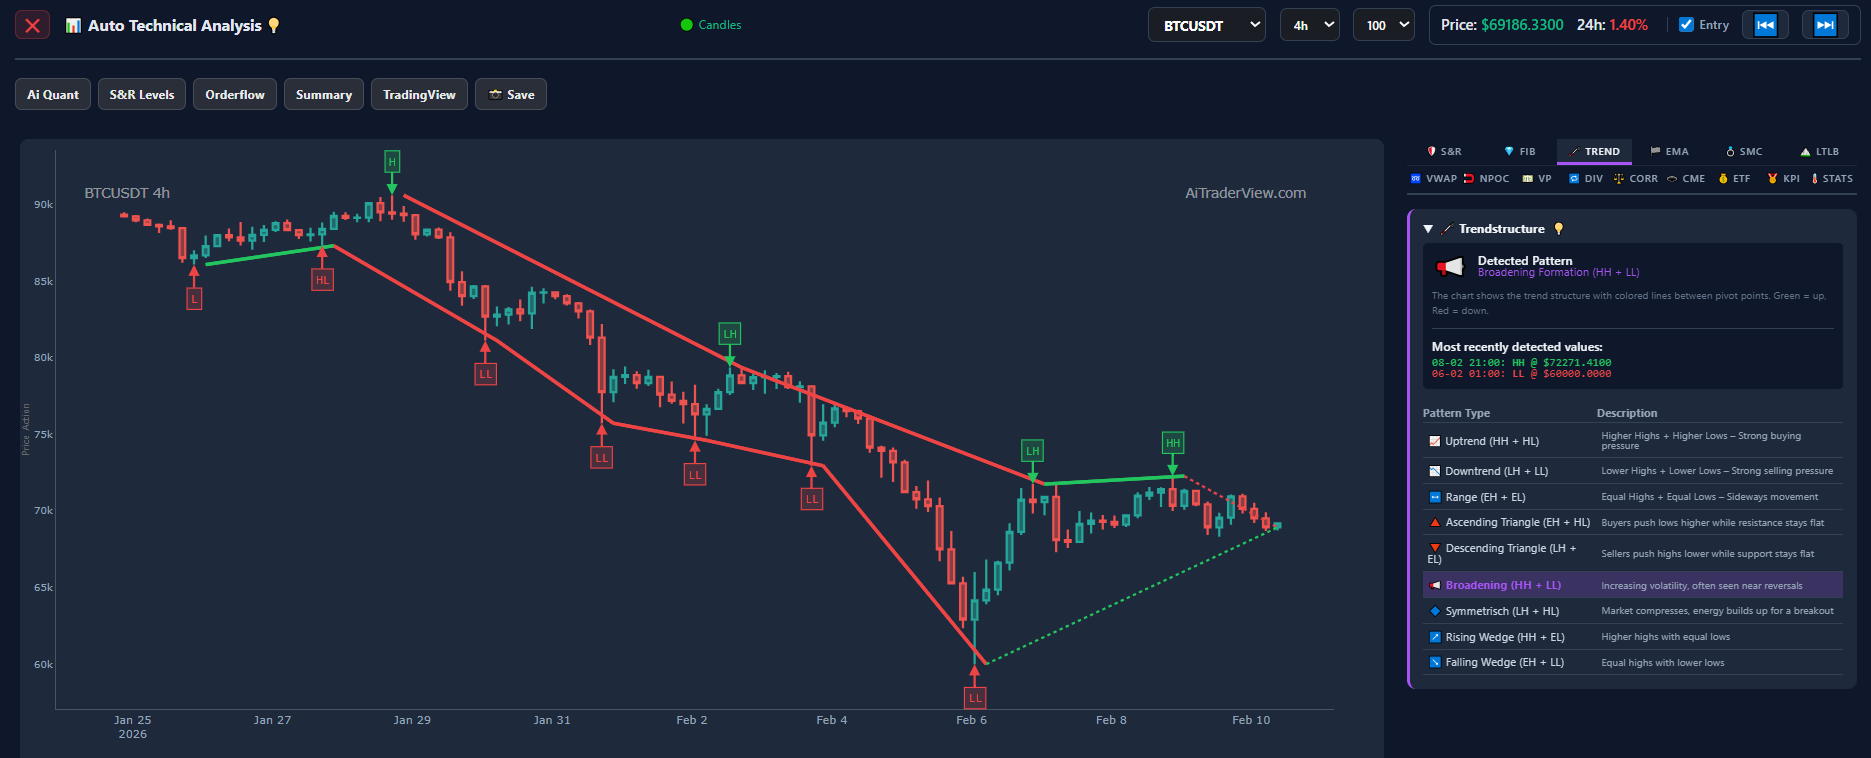Image resolution: width=1871 pixels, height=758 pixels.
Task: Click the green HH marker on chart
Action: pos(1173,443)
